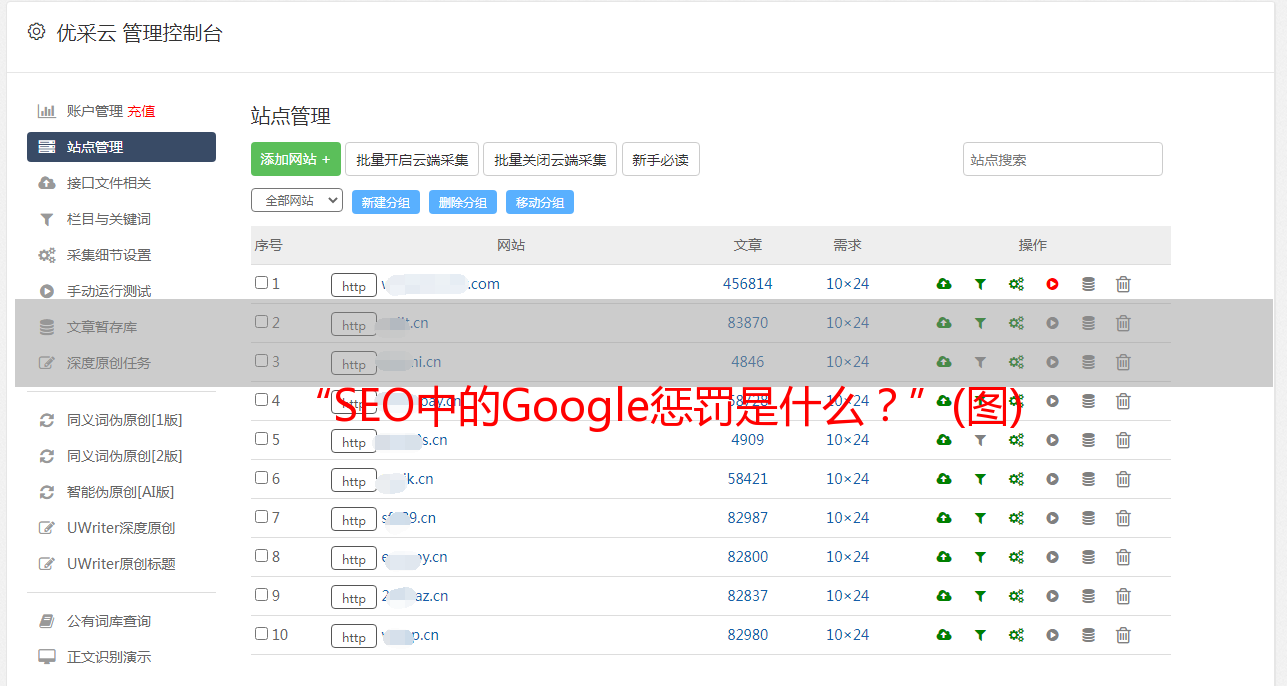Click the 移动分组 button

click(540, 202)
